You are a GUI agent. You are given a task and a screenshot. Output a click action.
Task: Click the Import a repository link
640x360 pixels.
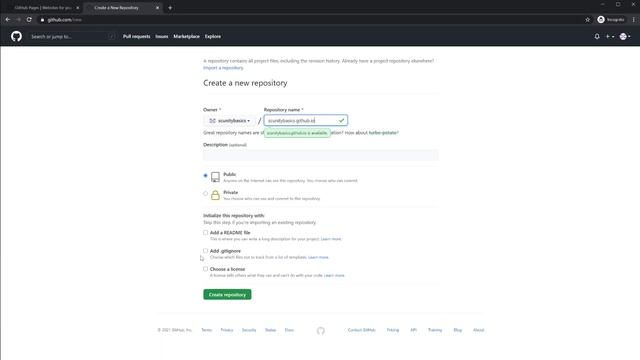pos(223,68)
